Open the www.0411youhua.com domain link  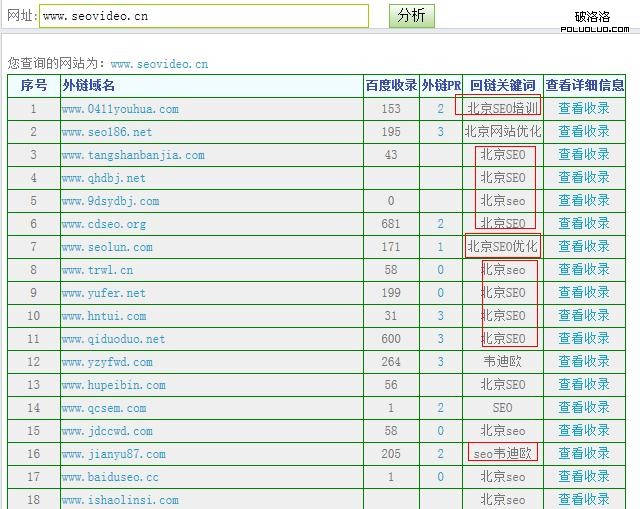pyautogui.click(x=120, y=109)
